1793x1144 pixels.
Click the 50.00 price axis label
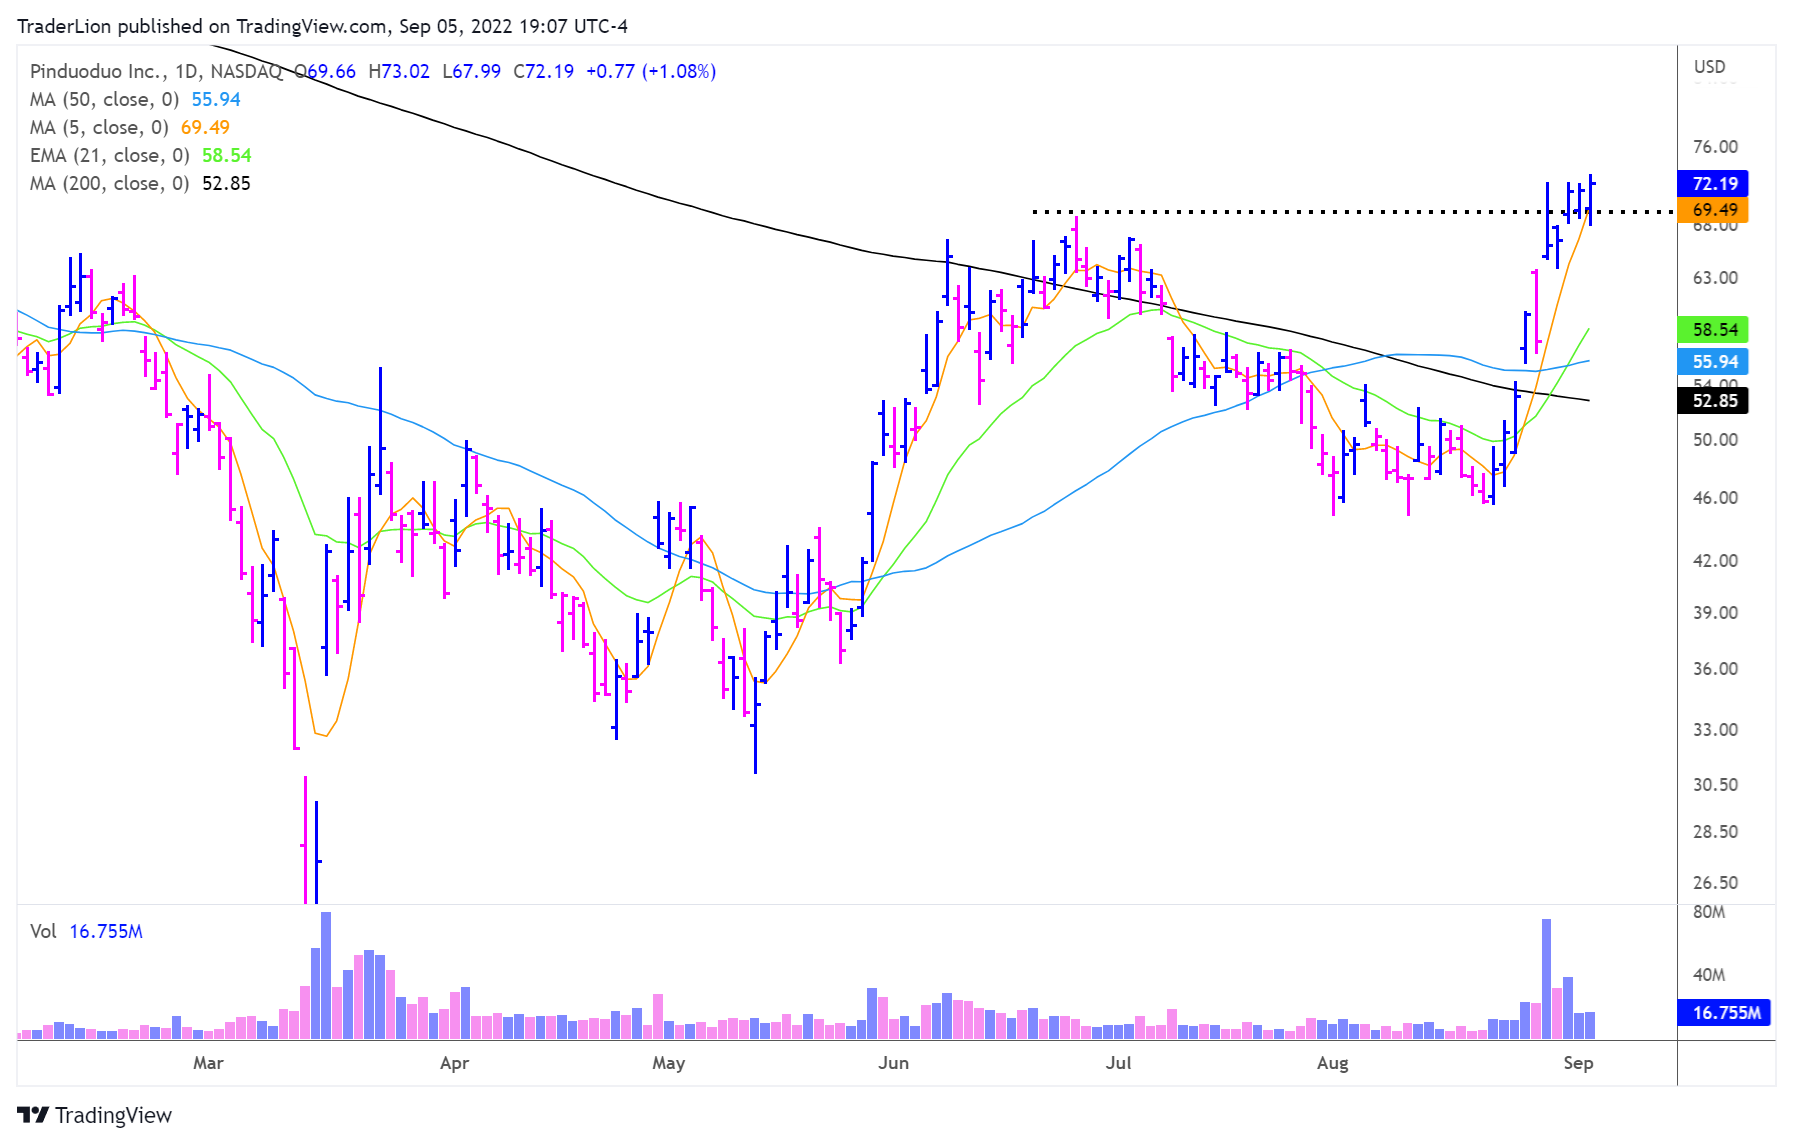click(x=1715, y=440)
